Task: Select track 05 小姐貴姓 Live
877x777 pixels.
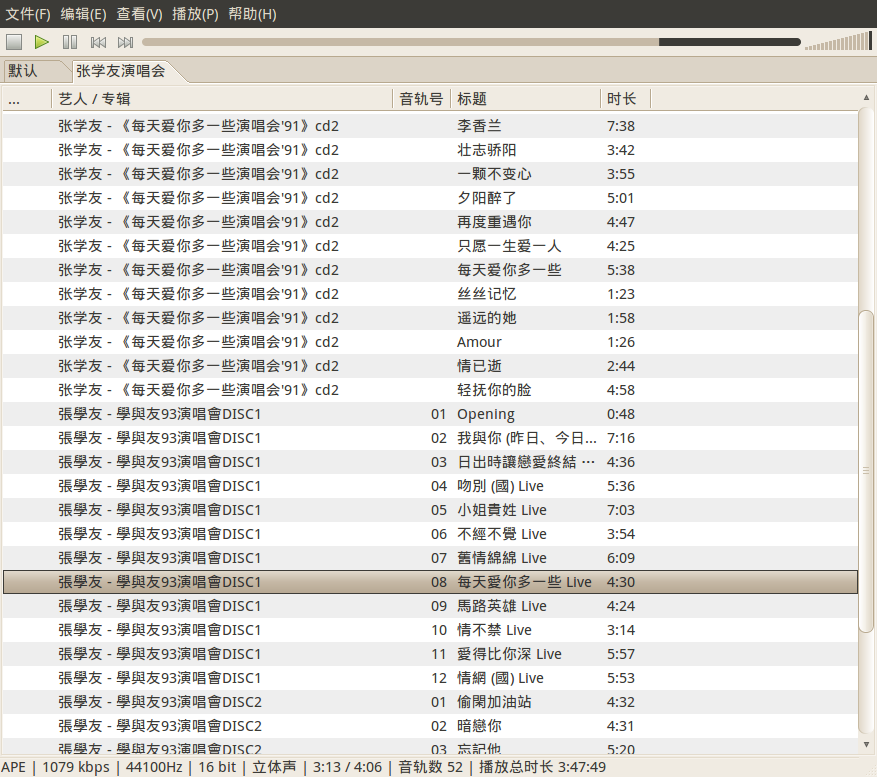Action: (430, 510)
